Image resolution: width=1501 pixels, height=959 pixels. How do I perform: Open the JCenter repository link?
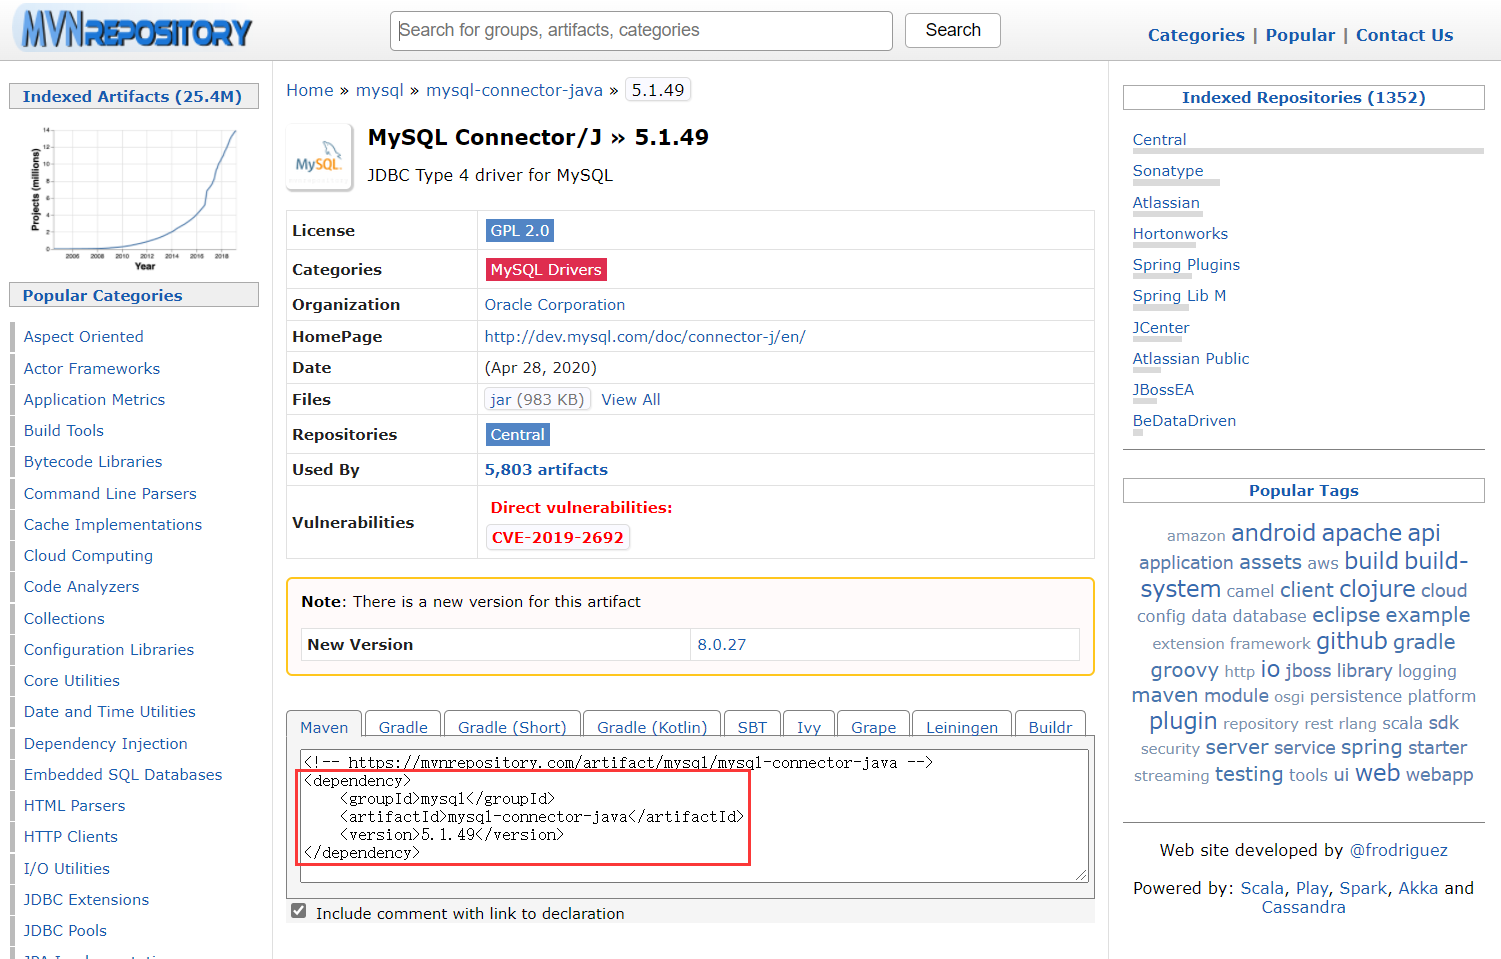[1161, 328]
